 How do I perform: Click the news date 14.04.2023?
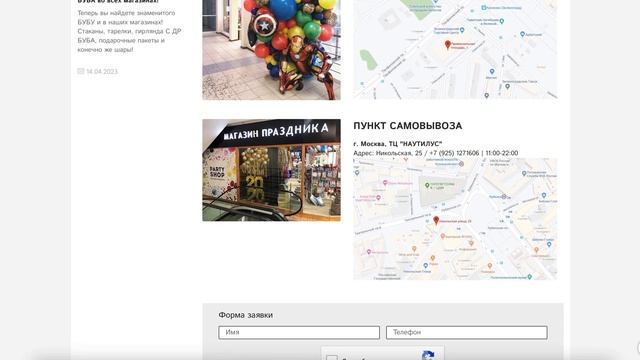(x=102, y=71)
